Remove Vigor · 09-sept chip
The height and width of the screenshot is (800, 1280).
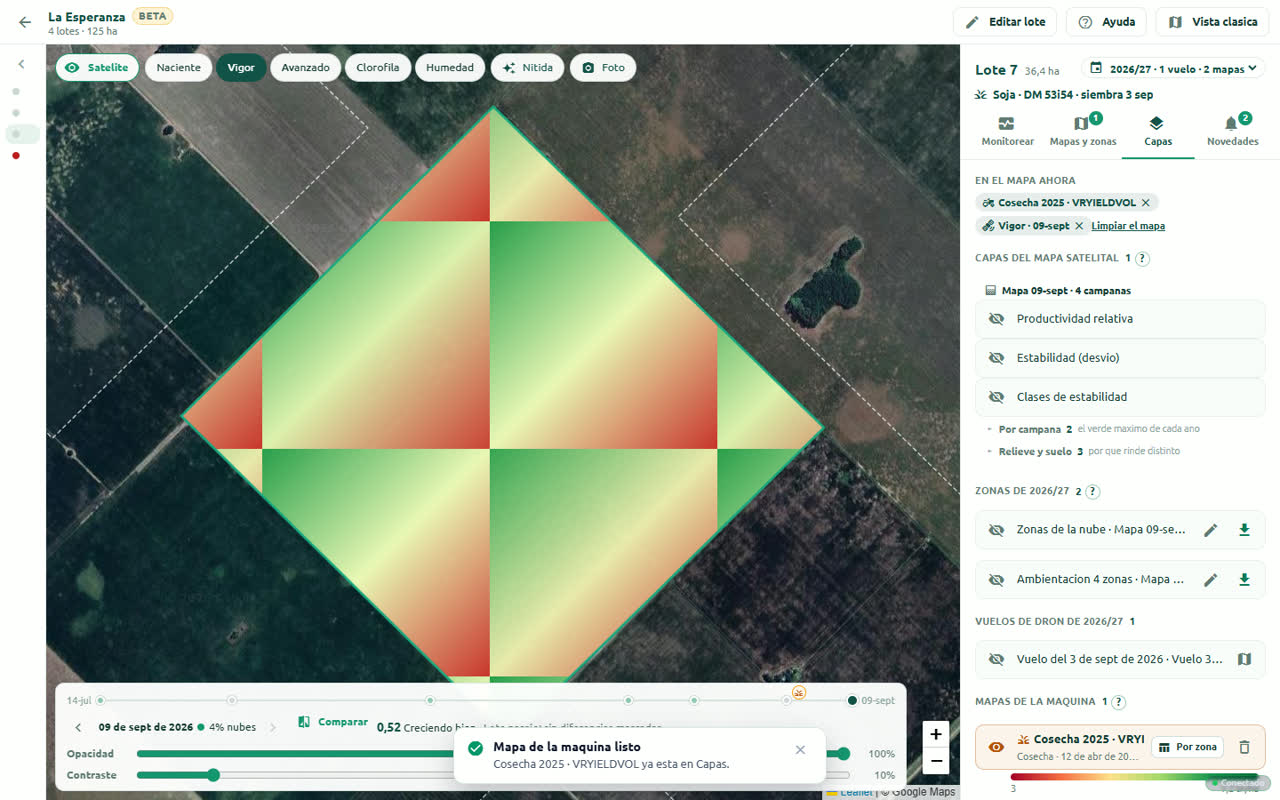click(x=1079, y=226)
